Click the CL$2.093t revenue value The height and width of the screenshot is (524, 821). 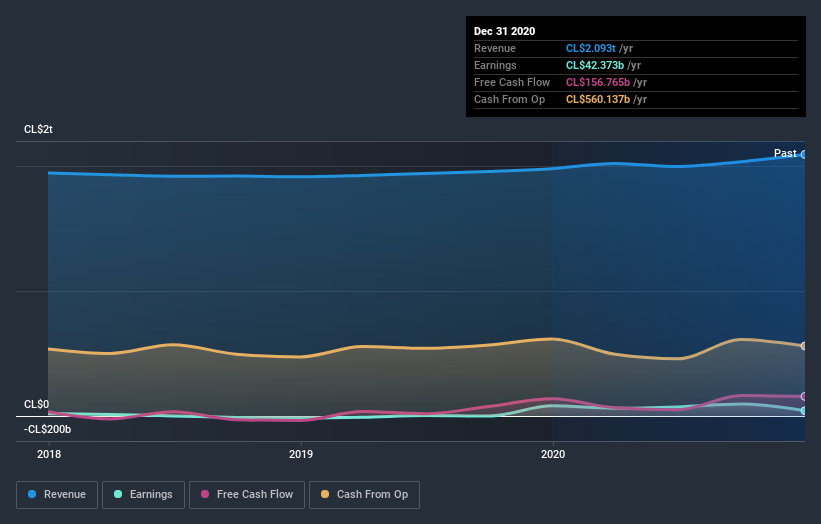[591, 48]
